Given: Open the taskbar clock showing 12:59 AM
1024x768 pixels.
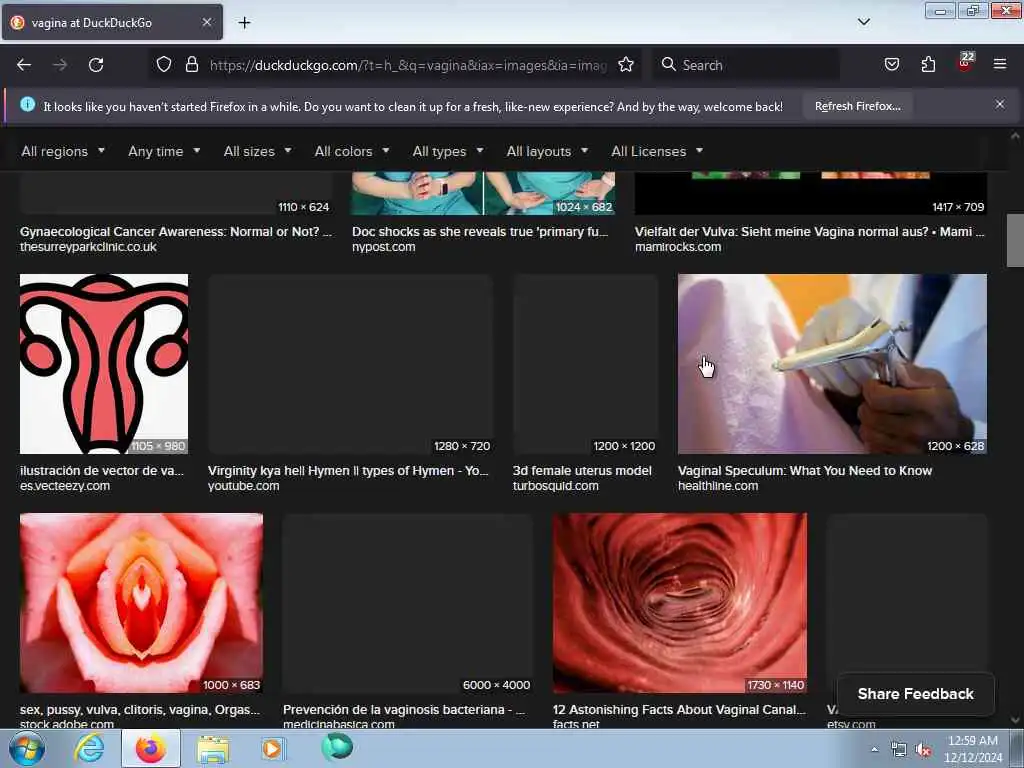Looking at the screenshot, I should tap(973, 749).
